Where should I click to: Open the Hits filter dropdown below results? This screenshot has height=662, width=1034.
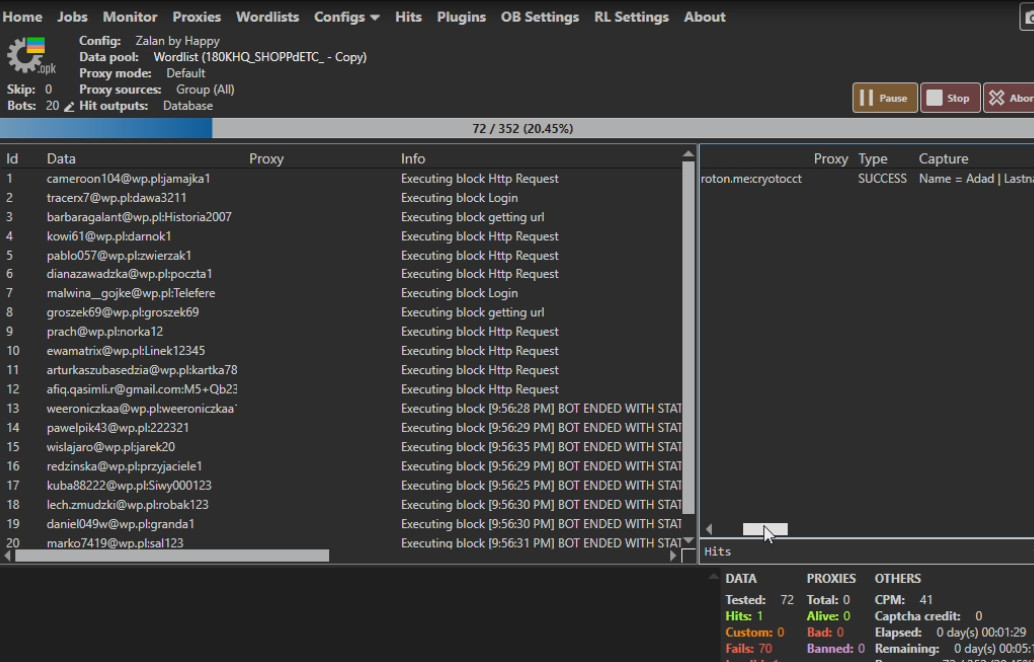tap(866, 551)
